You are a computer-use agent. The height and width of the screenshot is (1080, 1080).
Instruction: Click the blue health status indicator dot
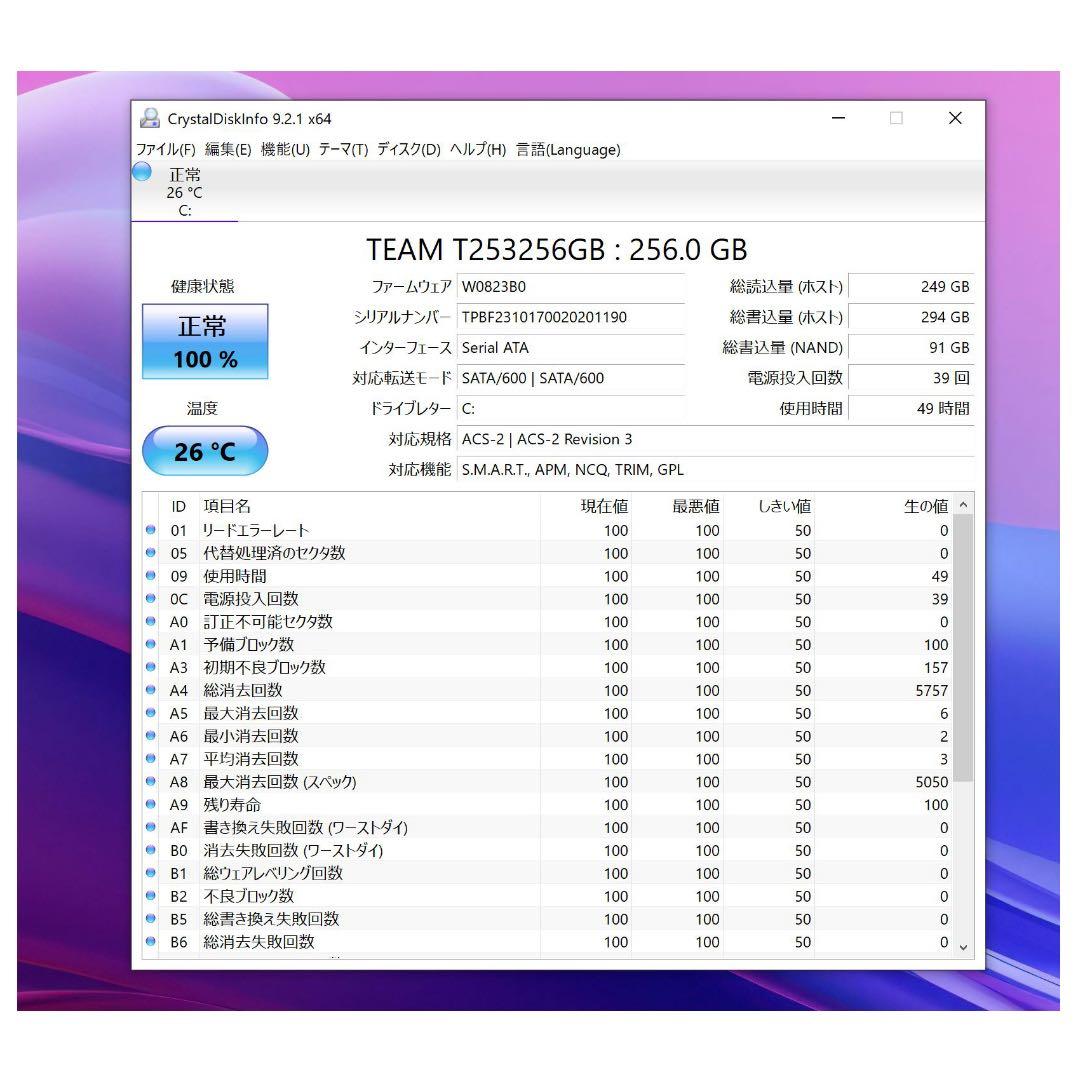pyautogui.click(x=141, y=174)
